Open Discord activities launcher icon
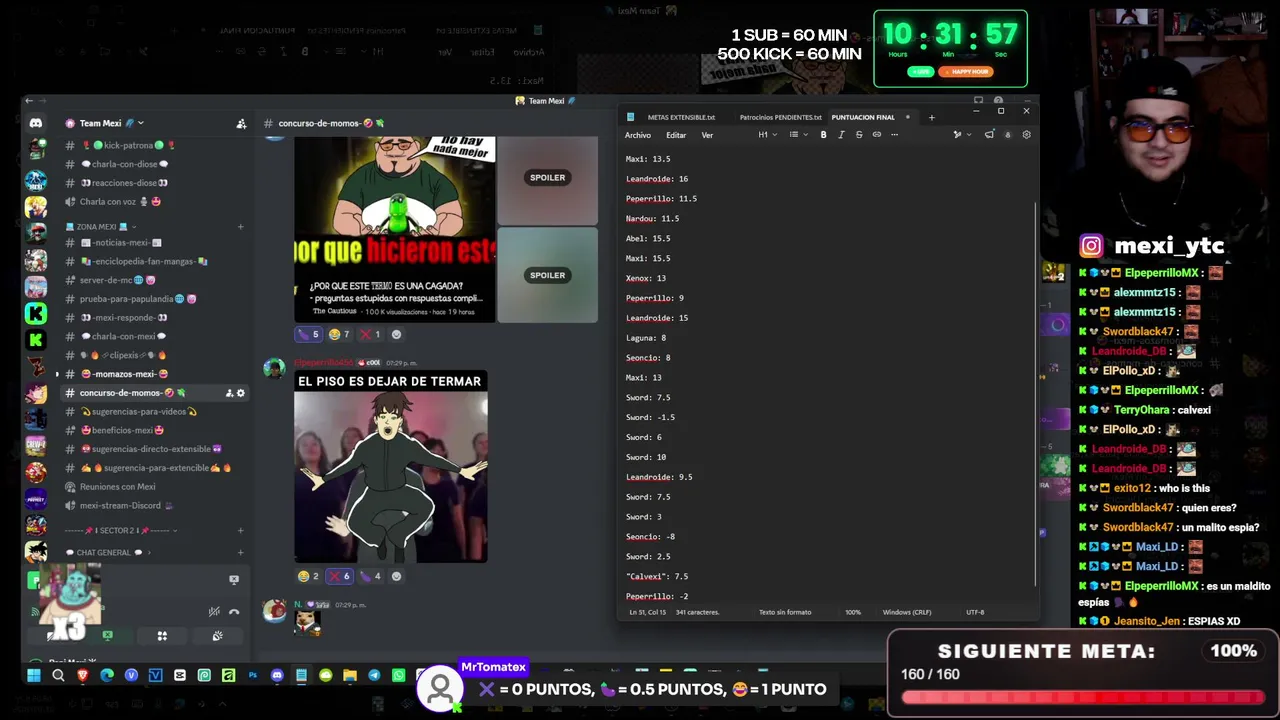The width and height of the screenshot is (1280, 720). (x=162, y=636)
